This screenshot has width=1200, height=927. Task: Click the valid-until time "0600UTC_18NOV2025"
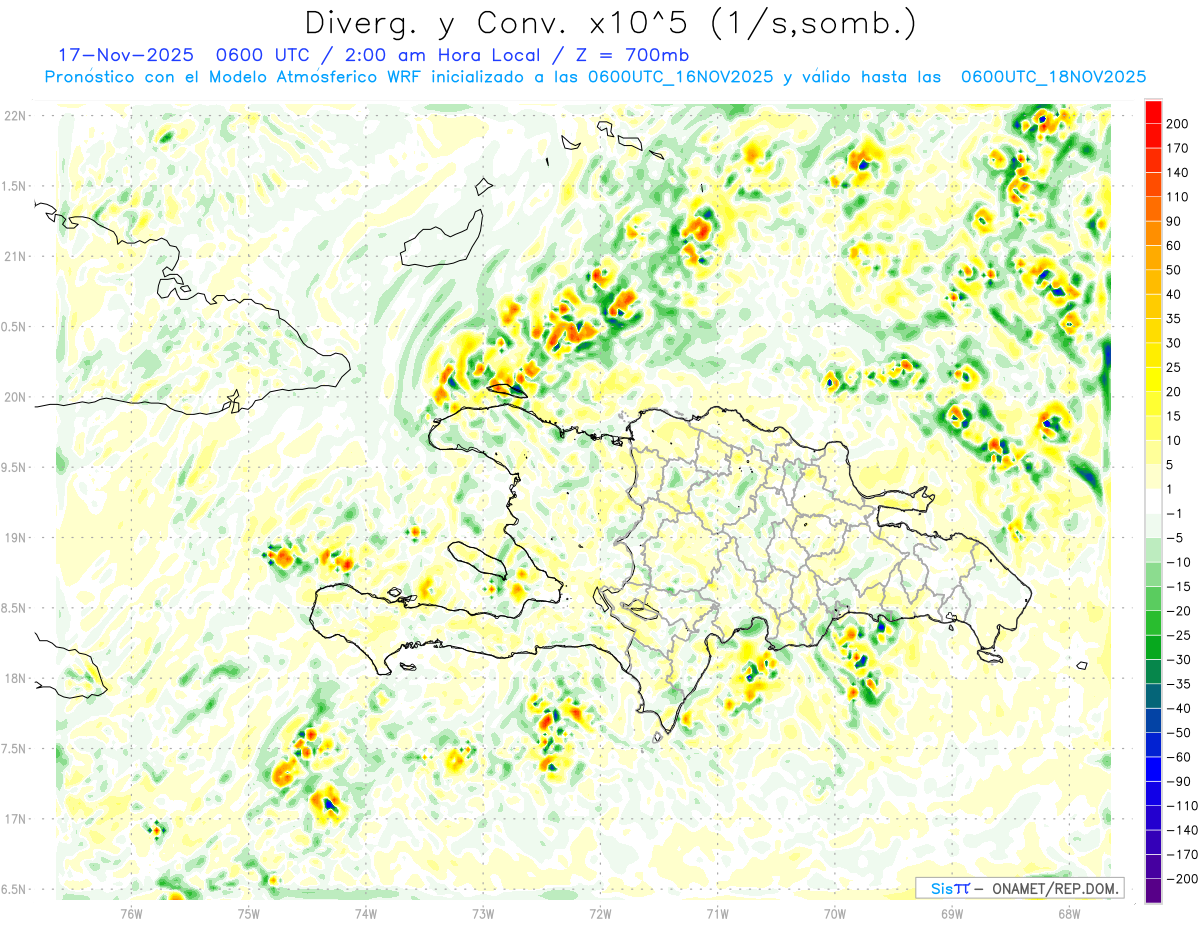[x=1053, y=77]
